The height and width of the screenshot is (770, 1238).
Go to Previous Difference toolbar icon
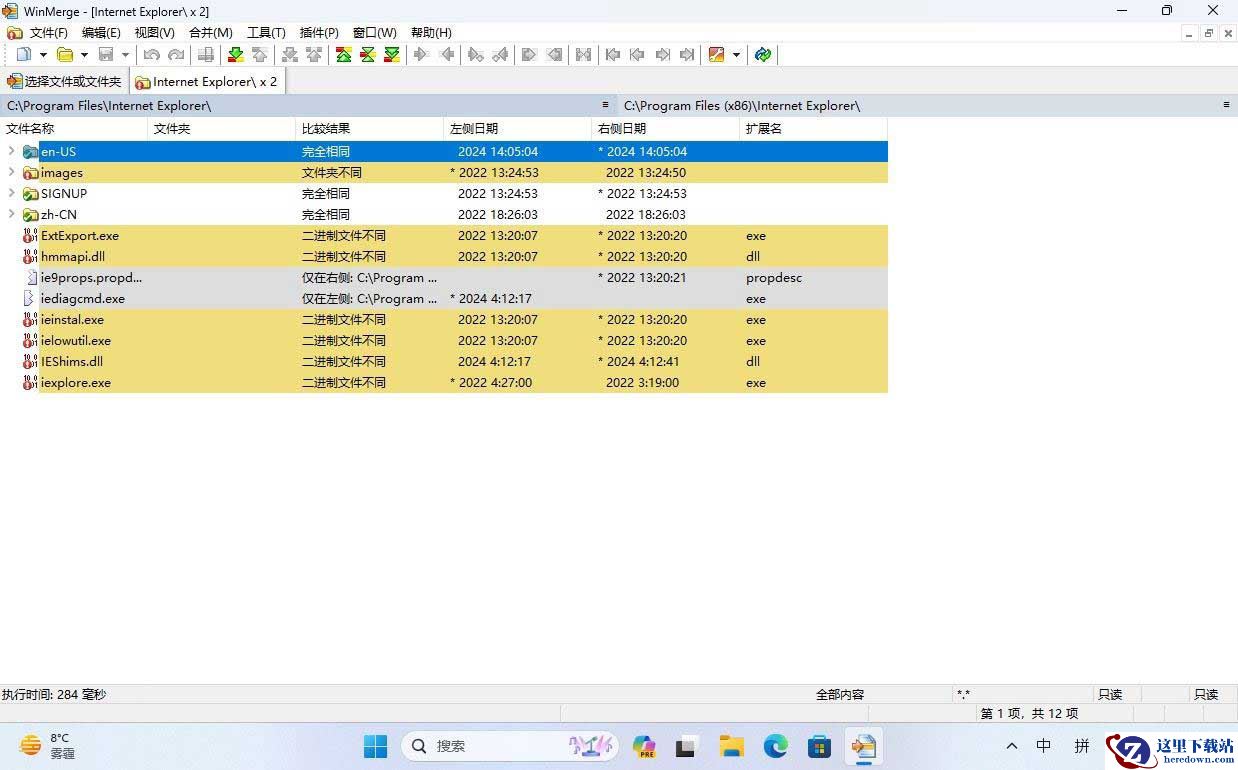point(260,55)
